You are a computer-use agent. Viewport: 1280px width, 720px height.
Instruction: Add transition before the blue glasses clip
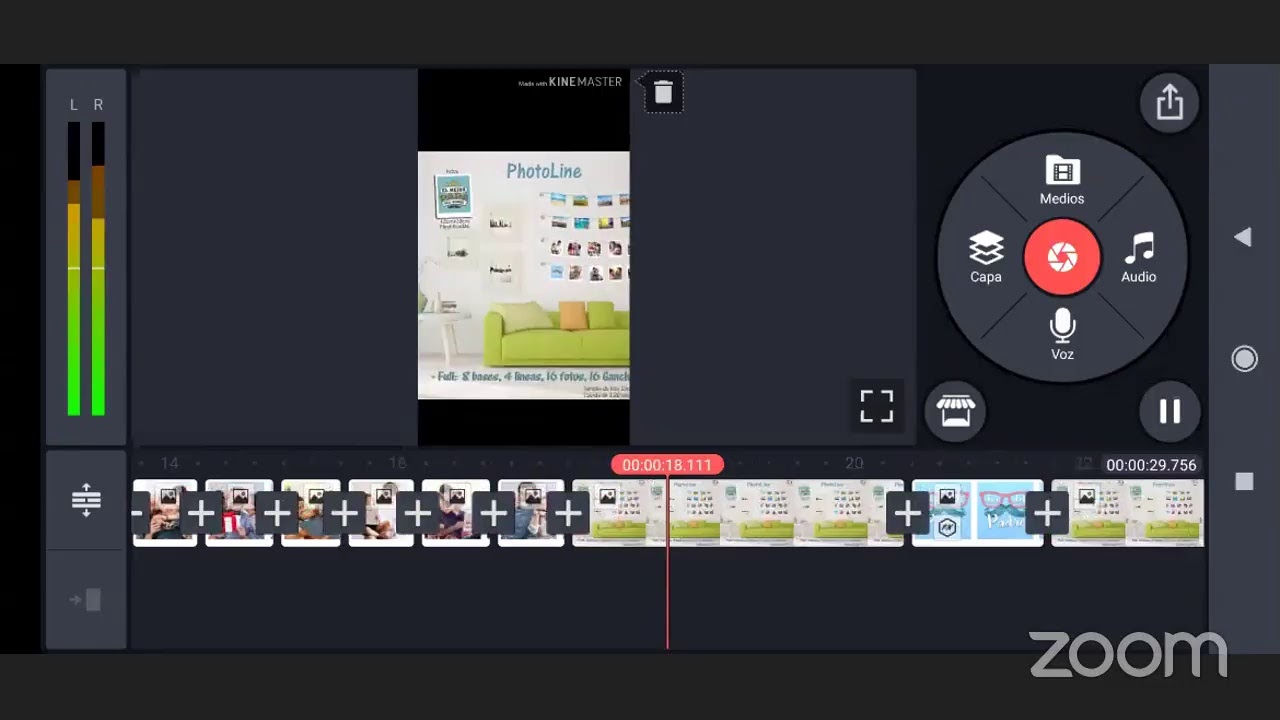pos(907,514)
